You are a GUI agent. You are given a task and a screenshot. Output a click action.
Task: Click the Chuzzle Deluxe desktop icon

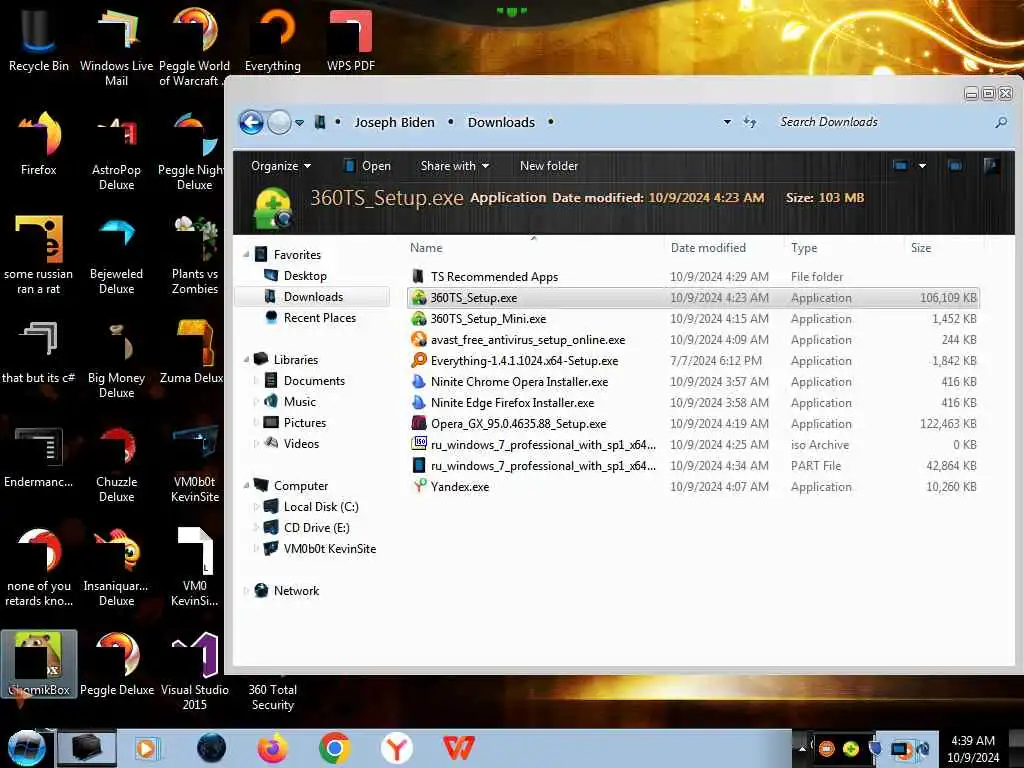pos(116,464)
